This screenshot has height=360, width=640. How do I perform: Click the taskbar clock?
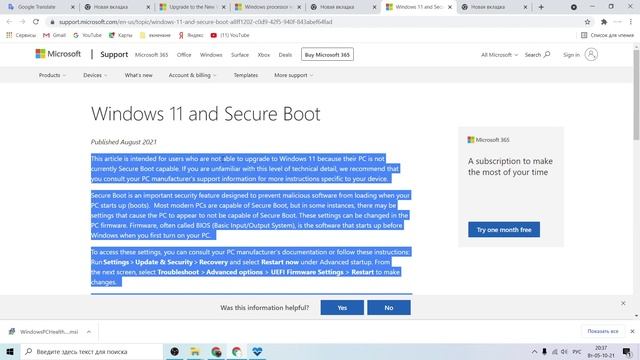(601, 351)
